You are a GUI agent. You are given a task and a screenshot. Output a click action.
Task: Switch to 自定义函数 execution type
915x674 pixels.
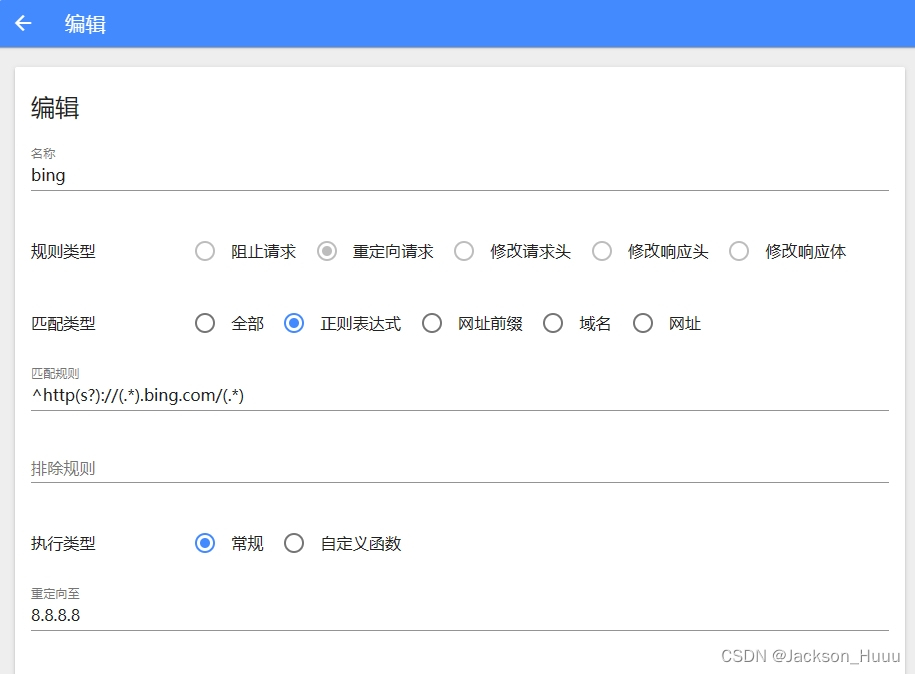click(294, 543)
